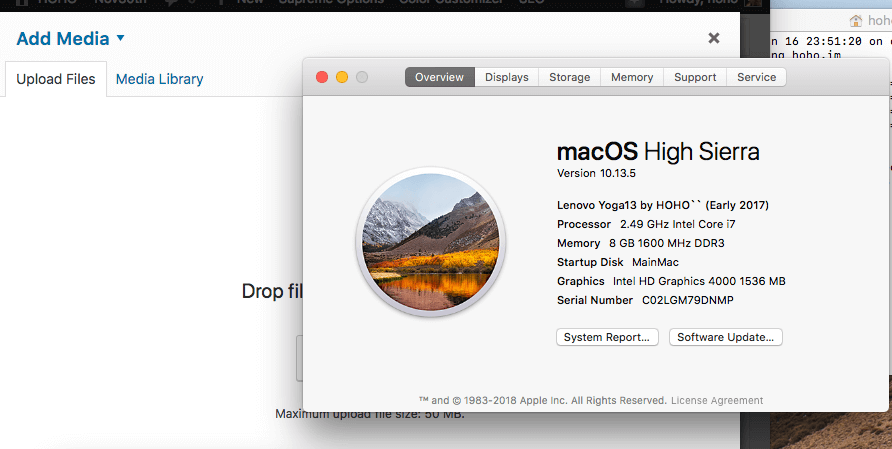Switch to Media Library tab
Screen dimensions: 892x449
pyautogui.click(x=159, y=79)
